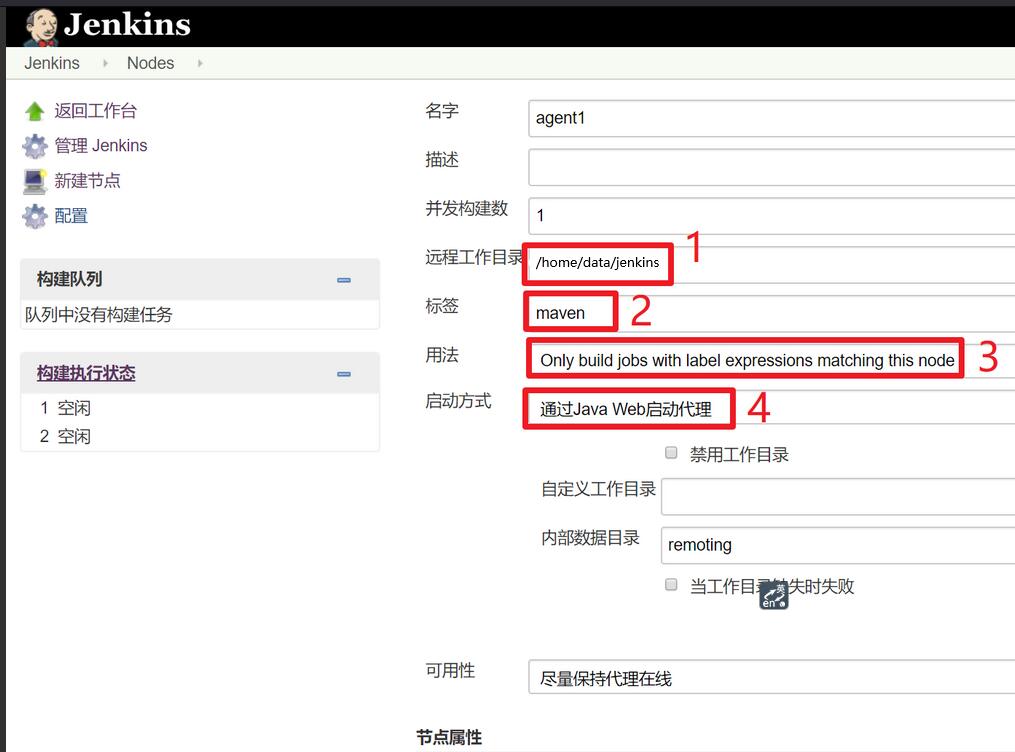Screen dimensions: 1015x752
Task: Toggle 禁用工作目录 checkbox
Action: (x=671, y=452)
